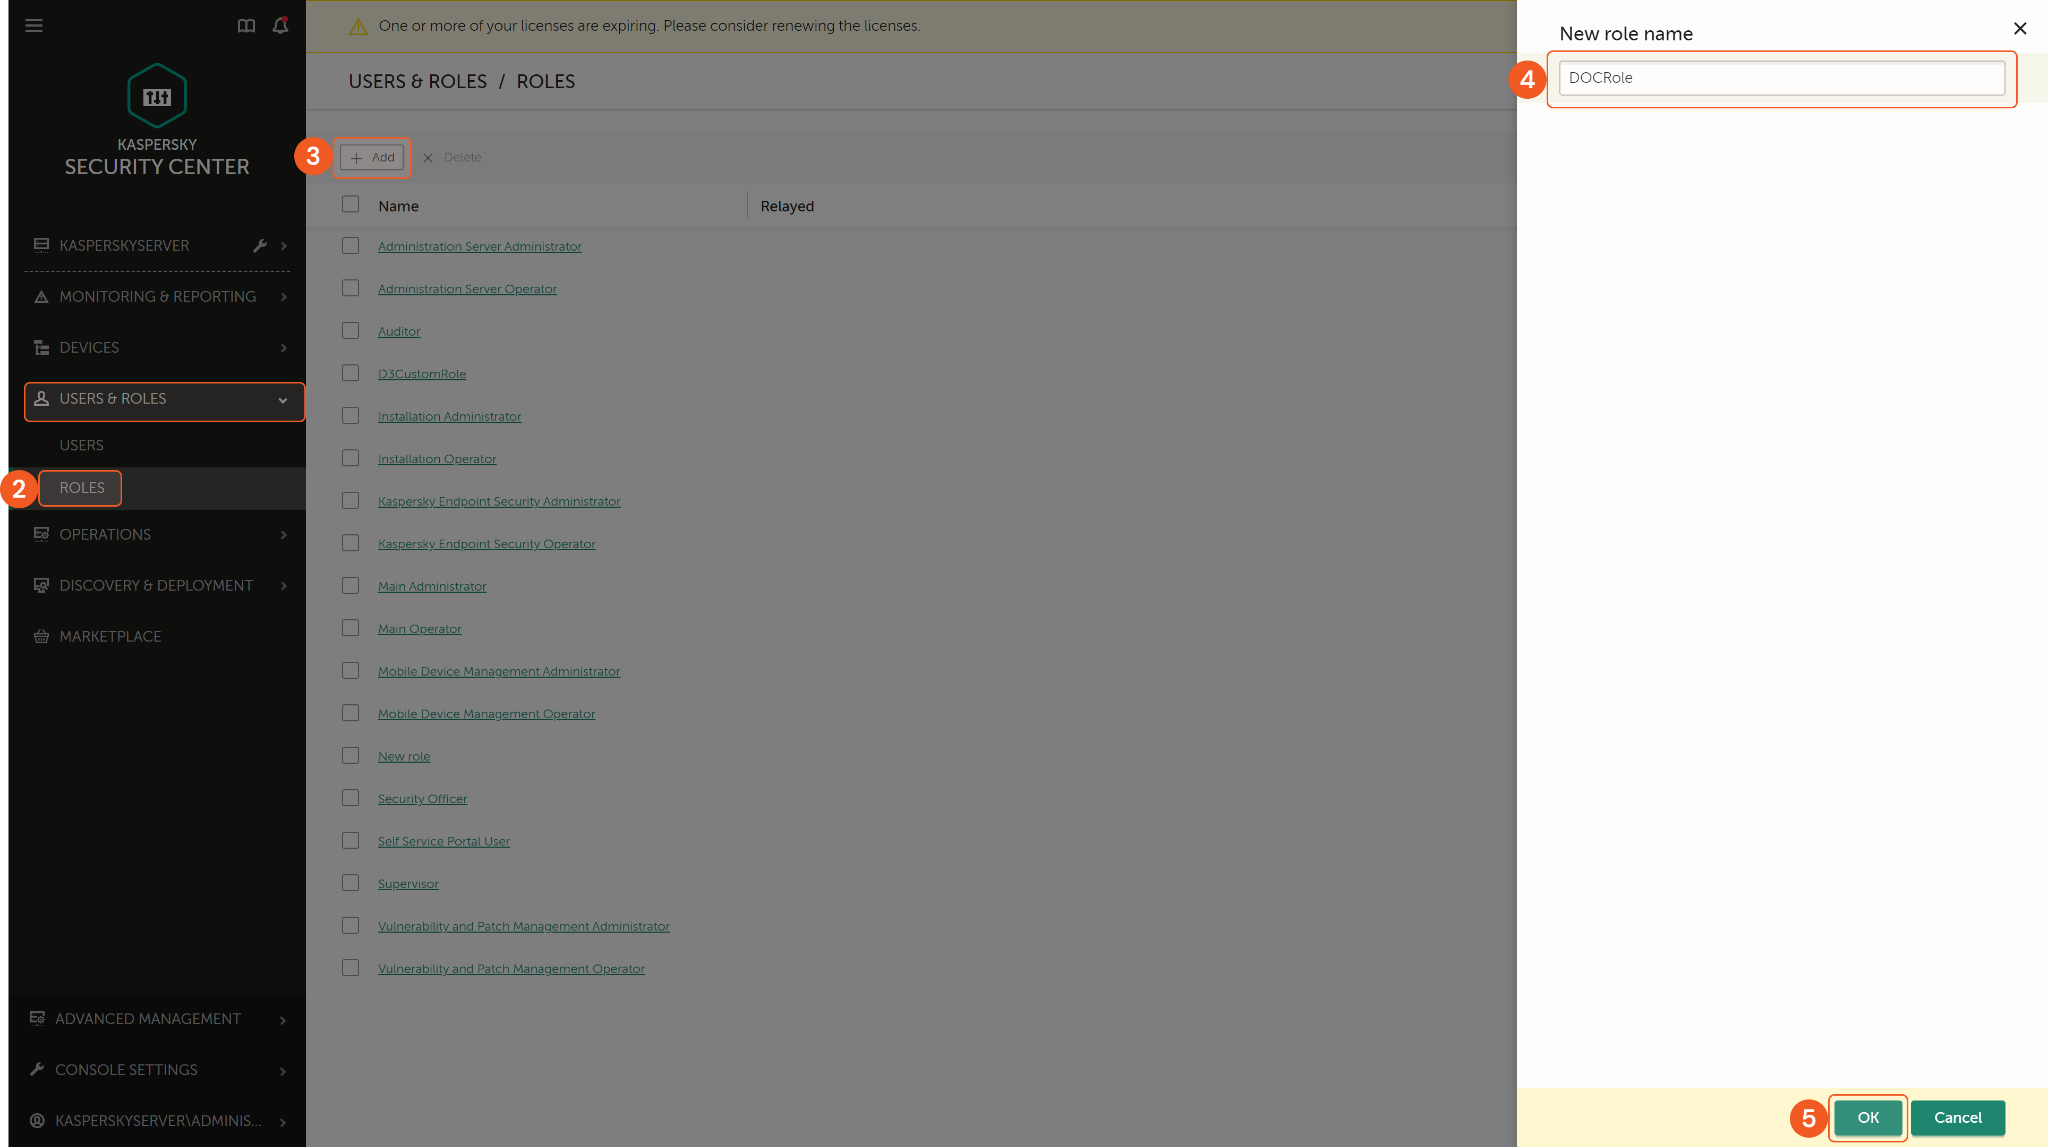Click the hamburger menu icon
The image size is (2048, 1147).
[x=34, y=26]
